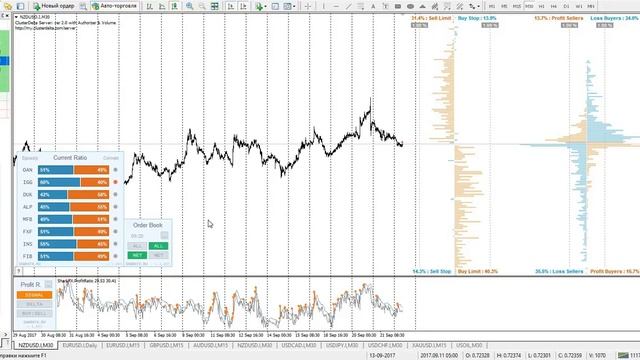Click the New Order (Новый ордер) button
This screenshot has height=360, width=640.
click(54, 6)
